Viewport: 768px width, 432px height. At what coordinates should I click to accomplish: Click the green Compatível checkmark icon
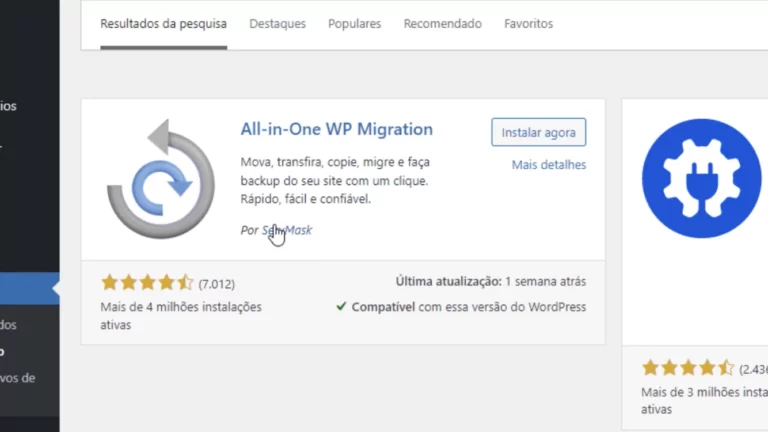[341, 307]
